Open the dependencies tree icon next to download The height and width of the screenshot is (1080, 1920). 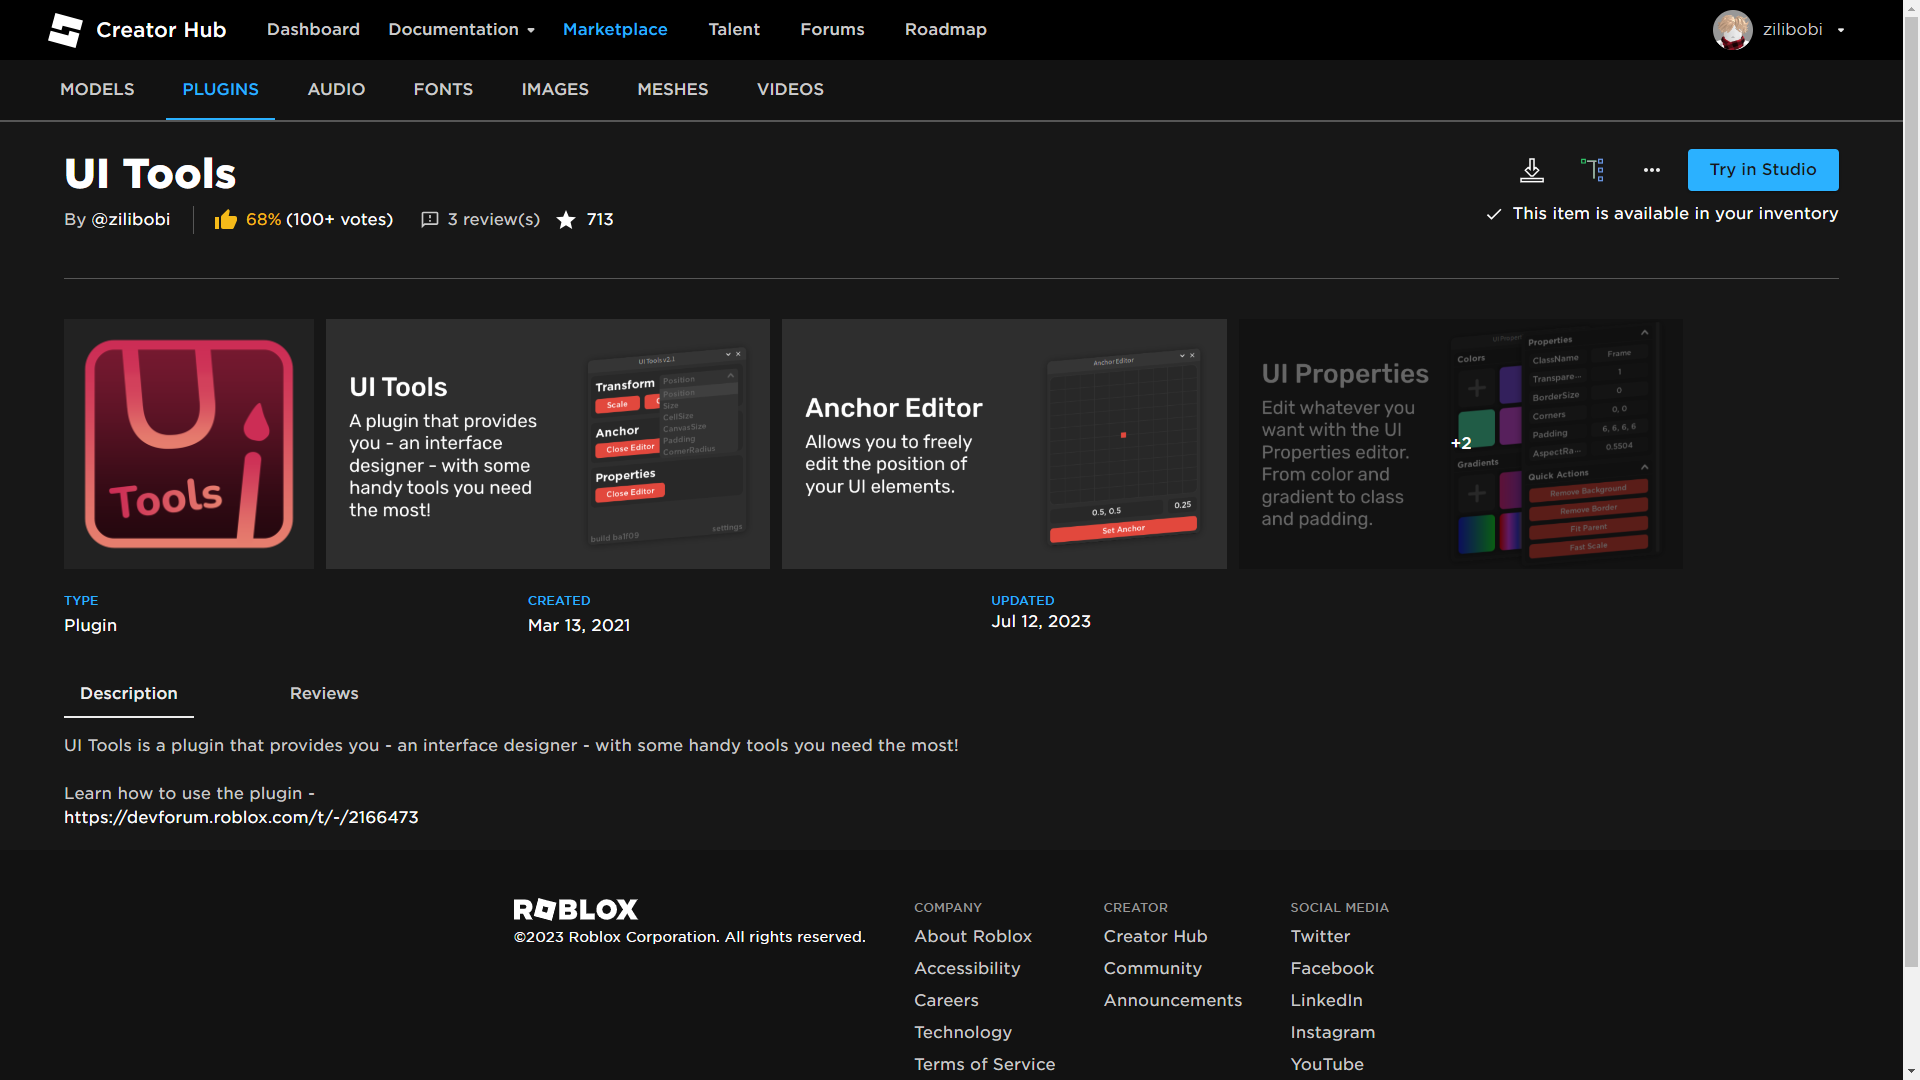pyautogui.click(x=1592, y=170)
